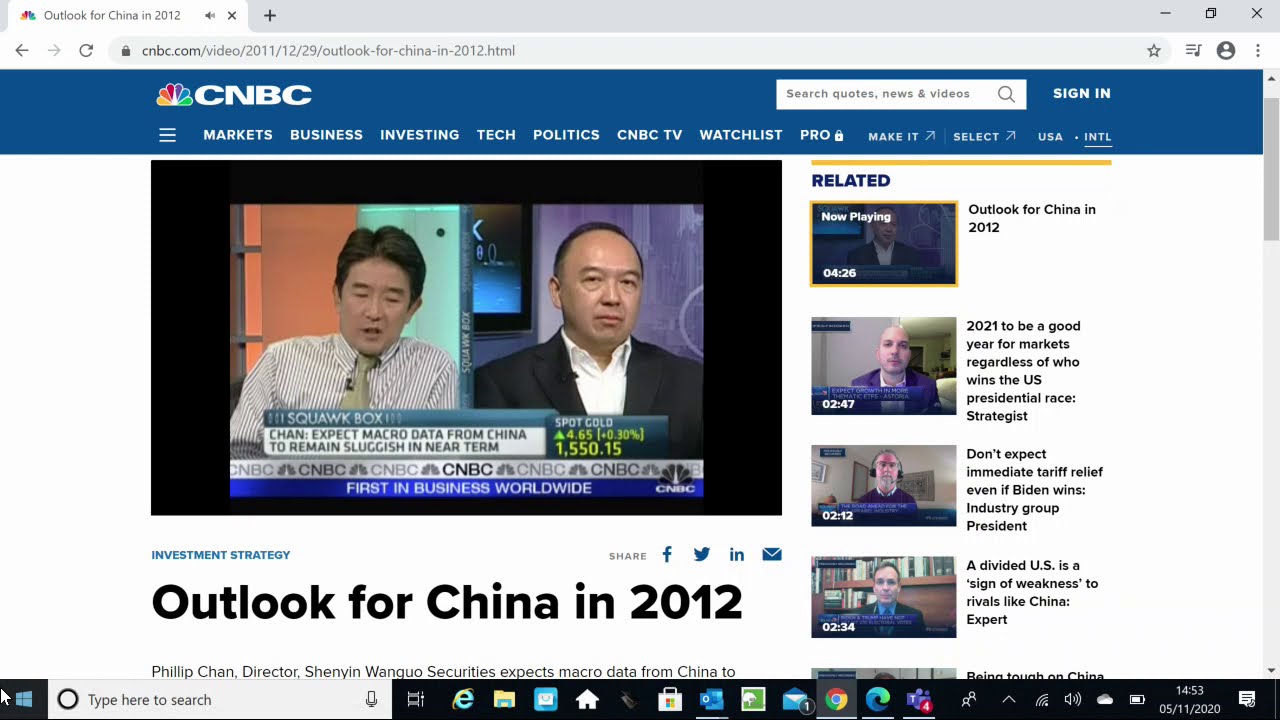
Task: Open Chrome three-dot menu
Action: pyautogui.click(x=1258, y=50)
